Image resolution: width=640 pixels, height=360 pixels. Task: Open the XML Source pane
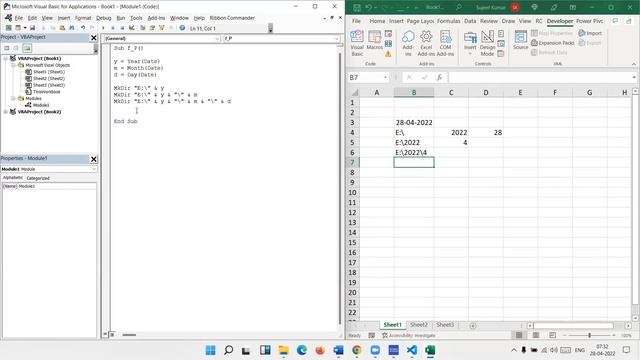[x=520, y=40]
